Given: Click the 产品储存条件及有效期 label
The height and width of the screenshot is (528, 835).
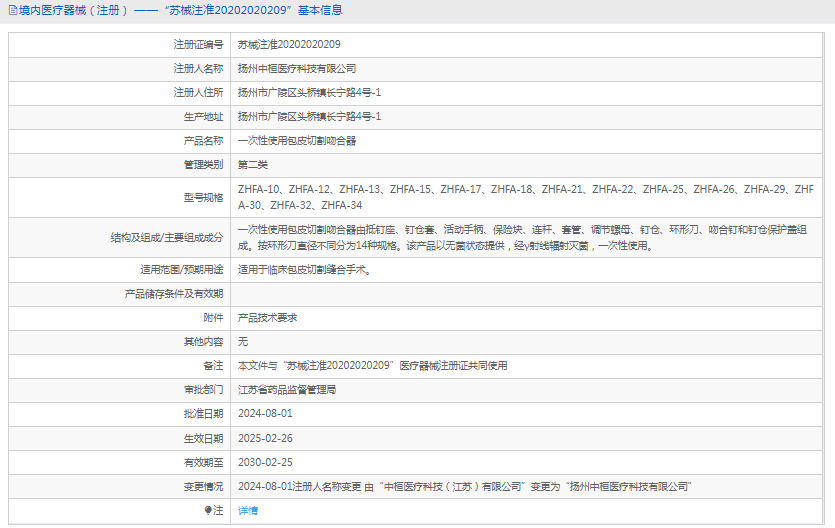Looking at the screenshot, I should pyautogui.click(x=174, y=294).
